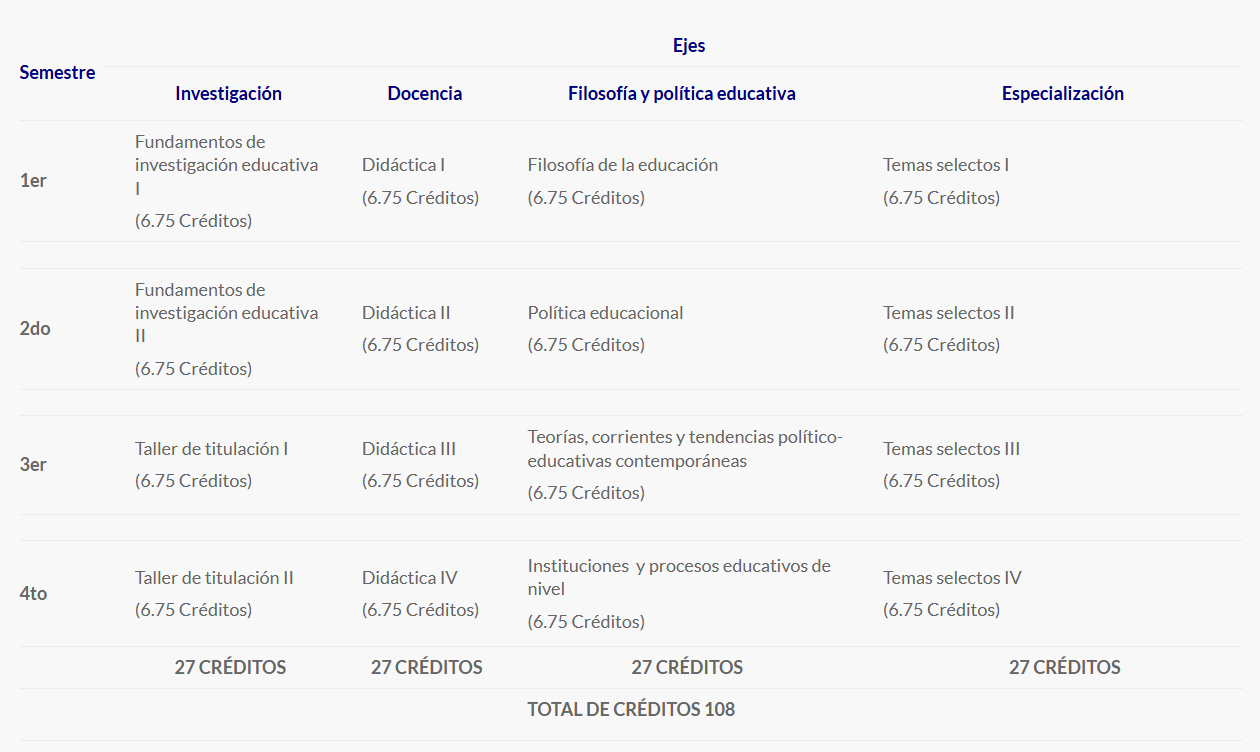Viewport: 1260px width, 752px height.
Task: Select the Didáctica I course cell
Action: [404, 165]
